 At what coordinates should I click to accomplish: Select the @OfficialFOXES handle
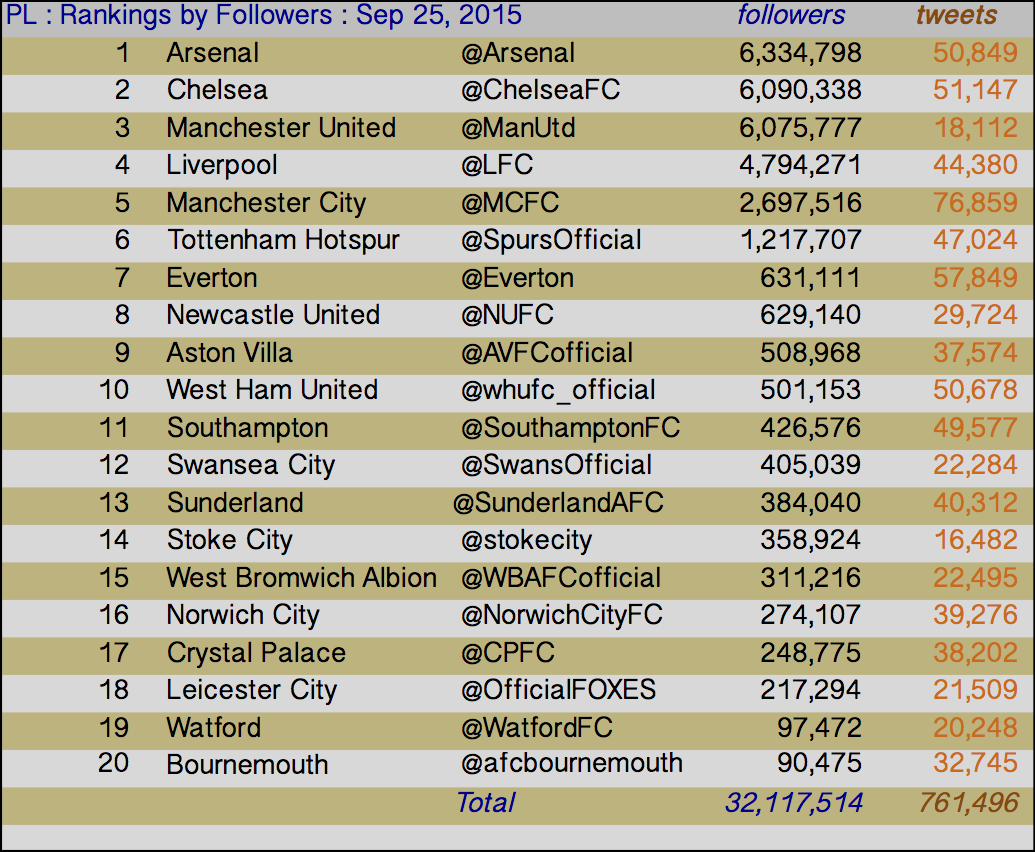[558, 690]
